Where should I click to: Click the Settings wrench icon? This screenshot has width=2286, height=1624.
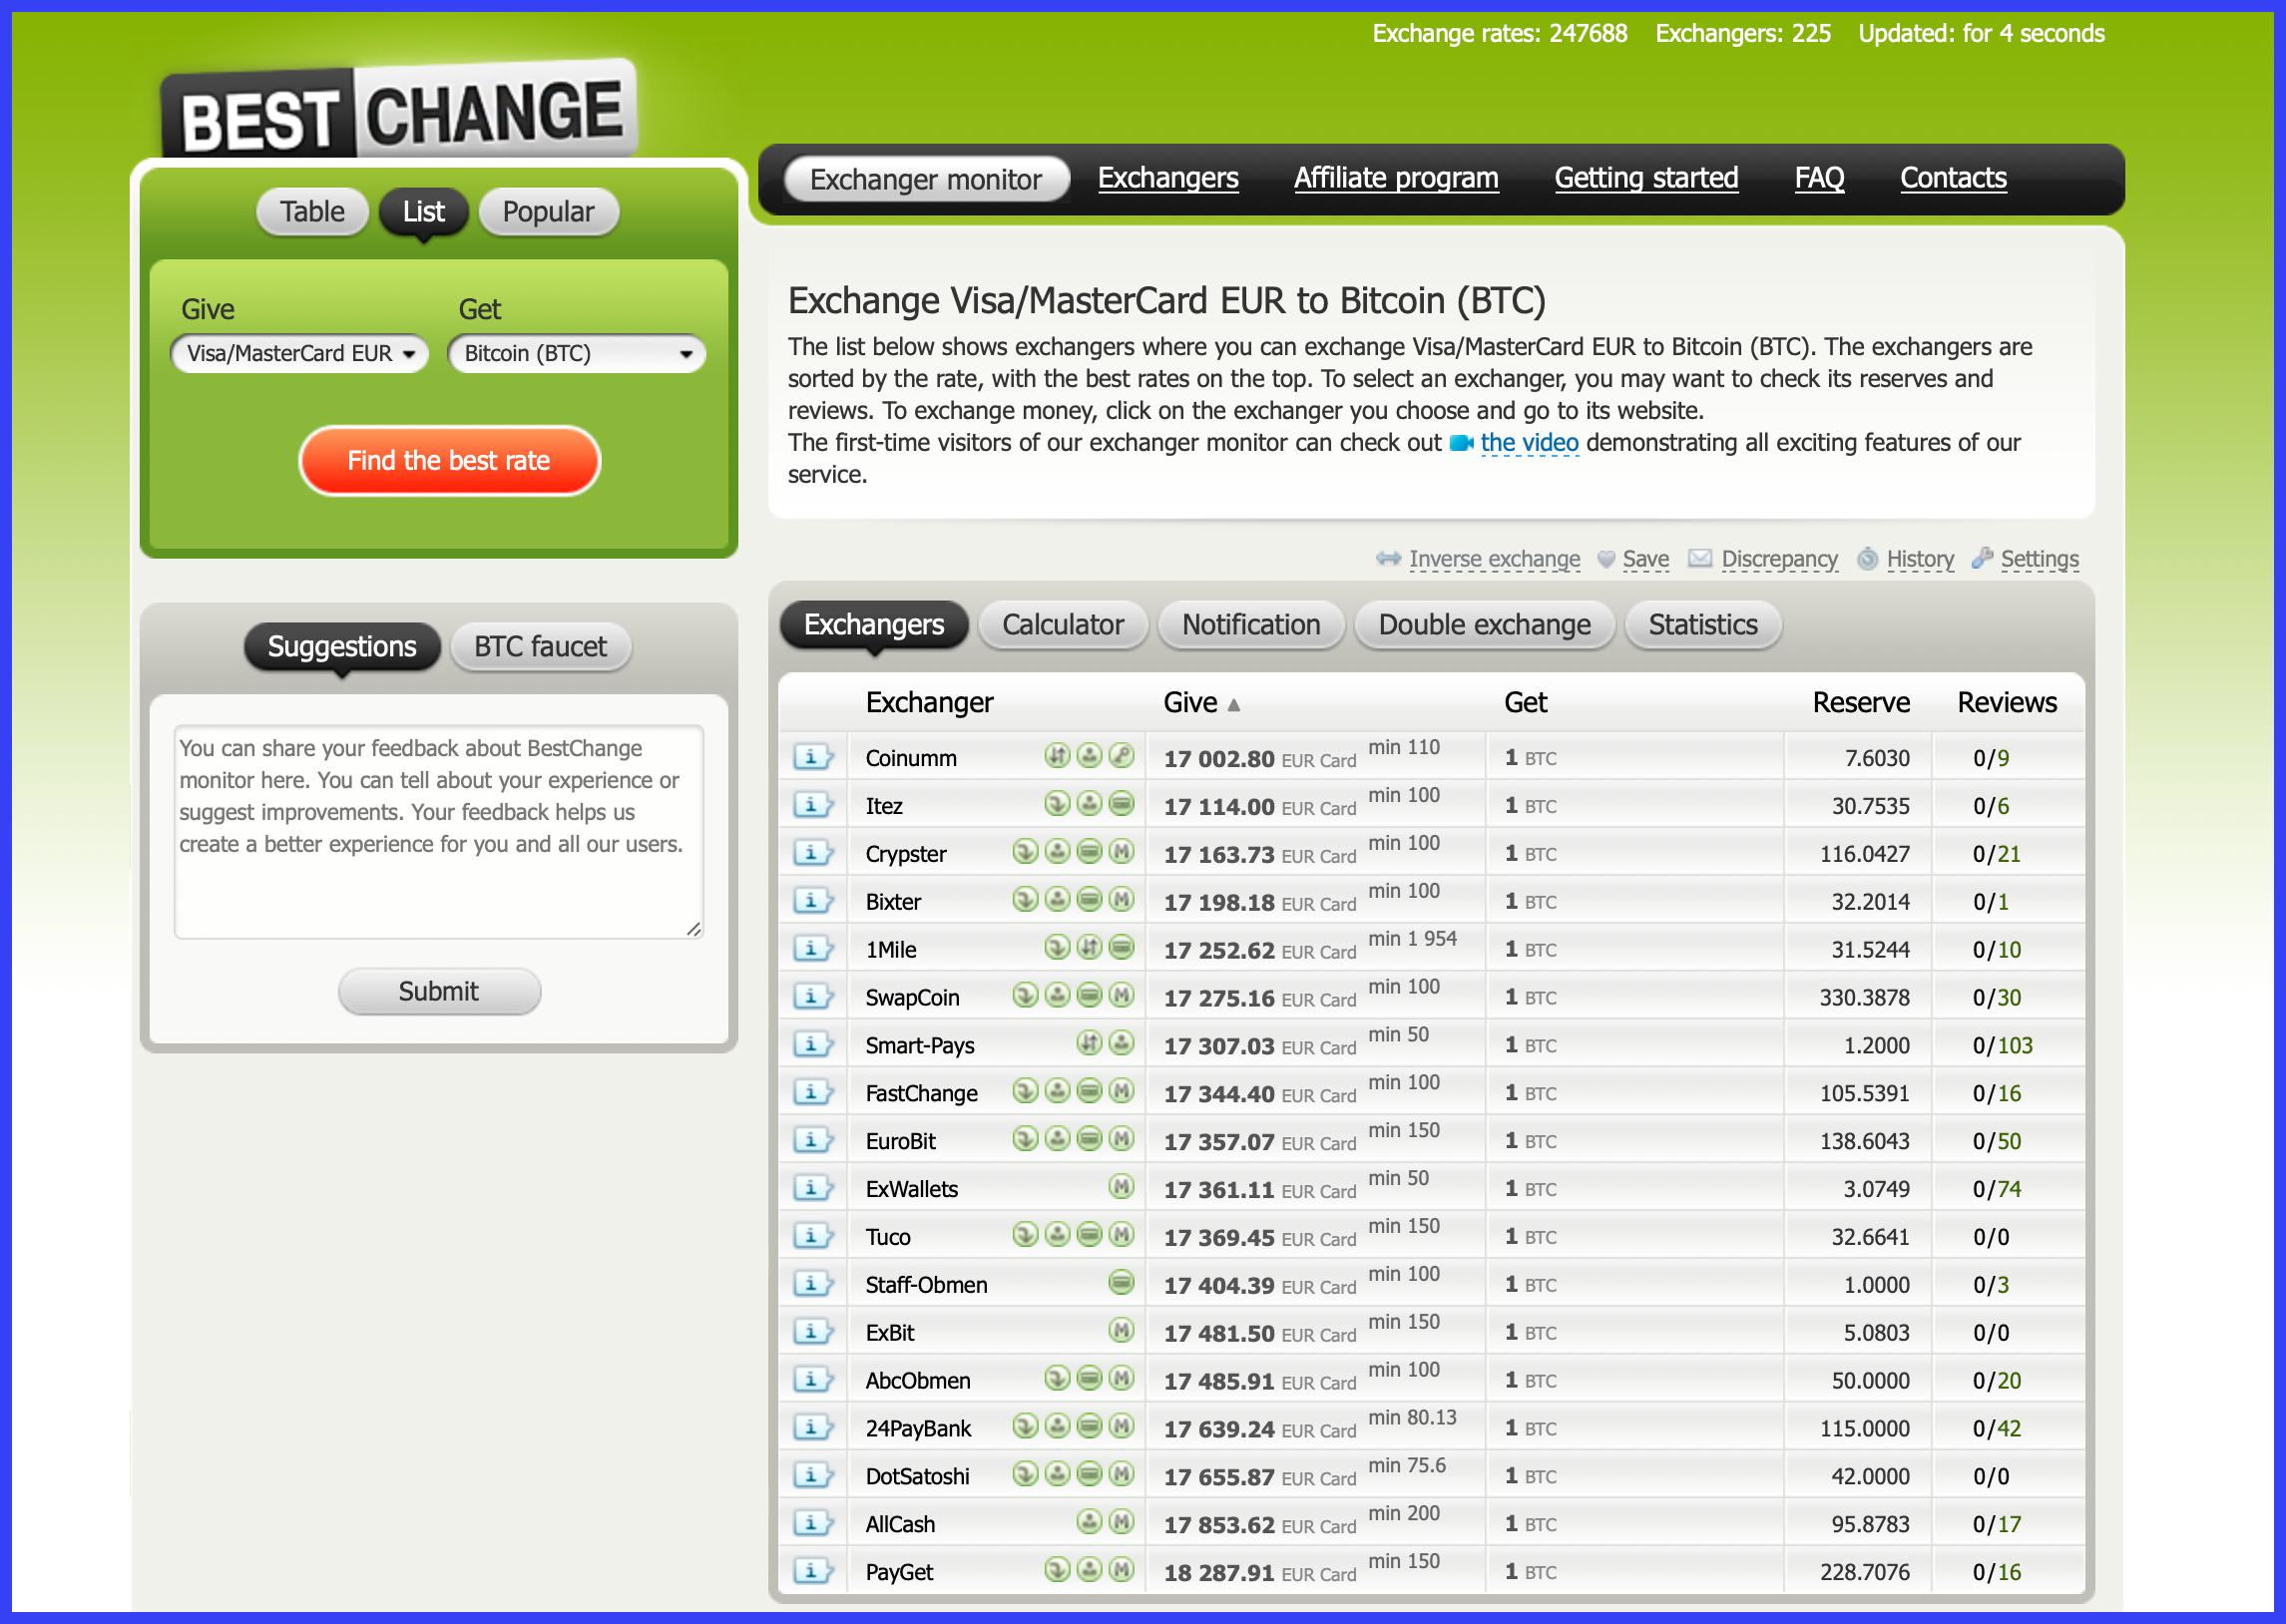coord(1981,558)
